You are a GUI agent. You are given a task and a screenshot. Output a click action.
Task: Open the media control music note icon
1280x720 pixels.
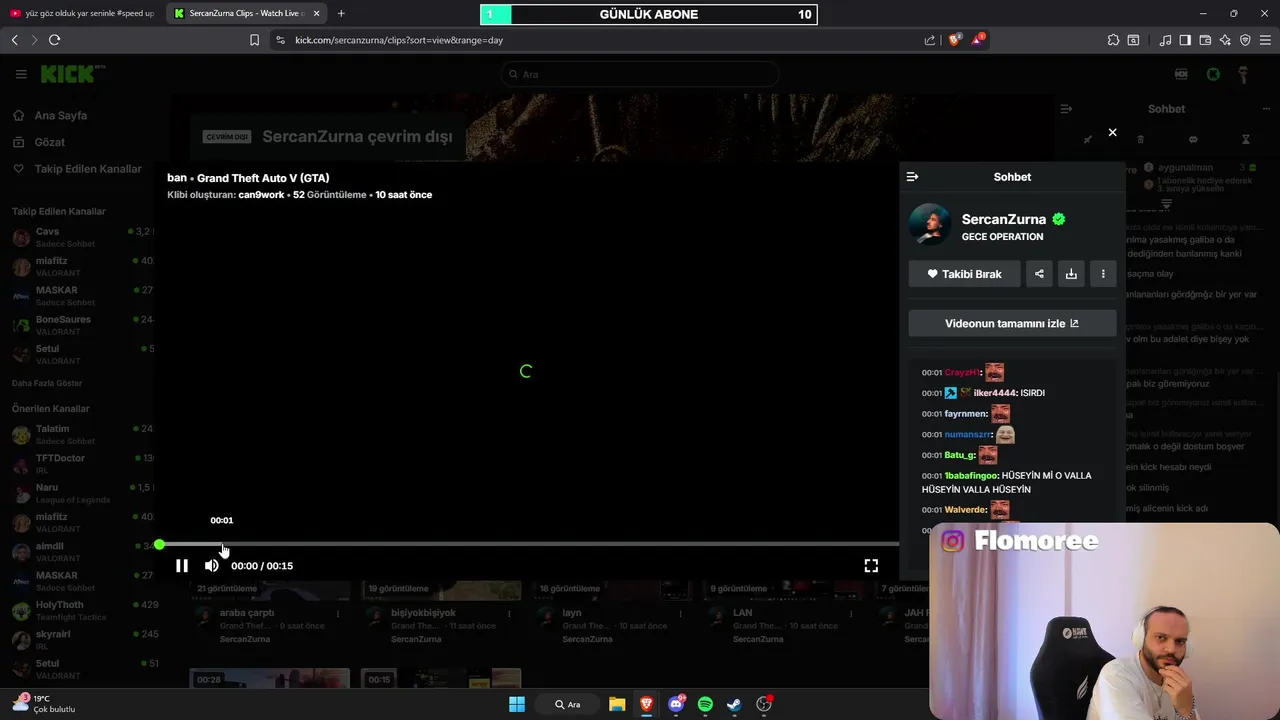tap(1165, 40)
